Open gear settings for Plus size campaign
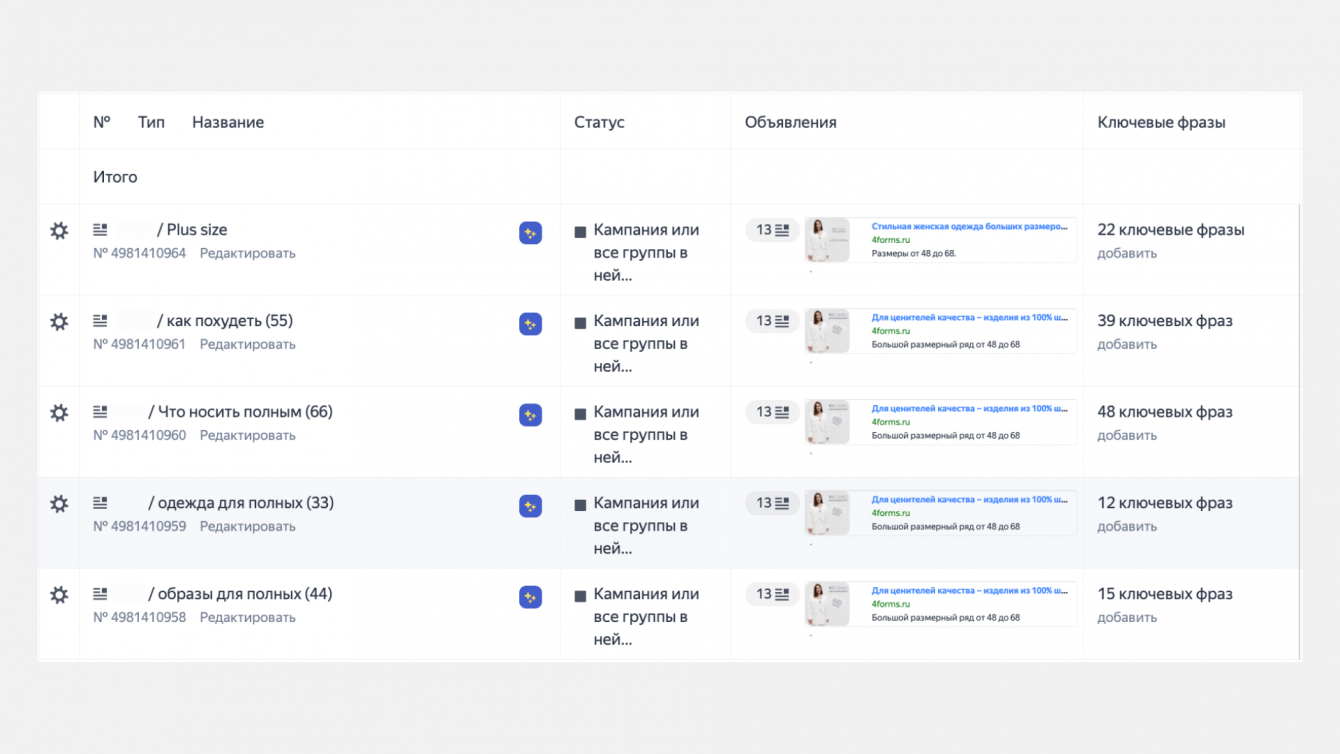The image size is (1340, 754). 59,231
